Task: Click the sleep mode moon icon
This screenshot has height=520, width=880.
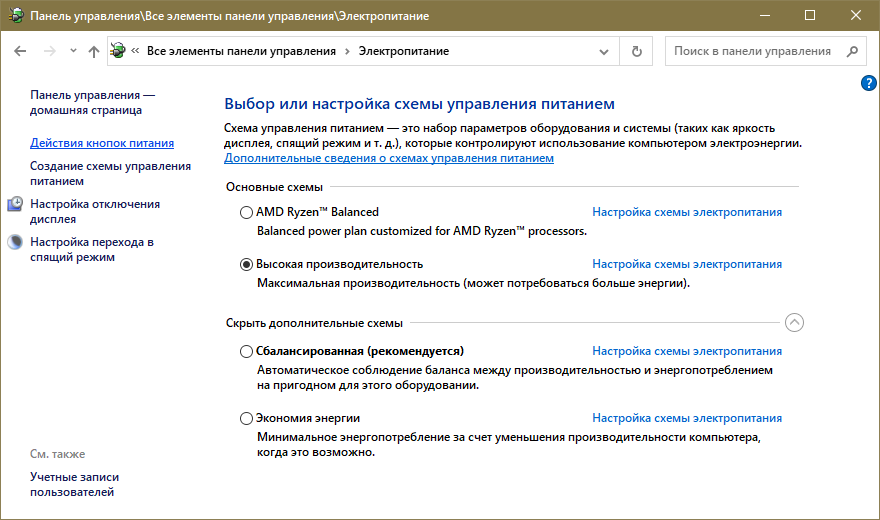Action: (15, 242)
